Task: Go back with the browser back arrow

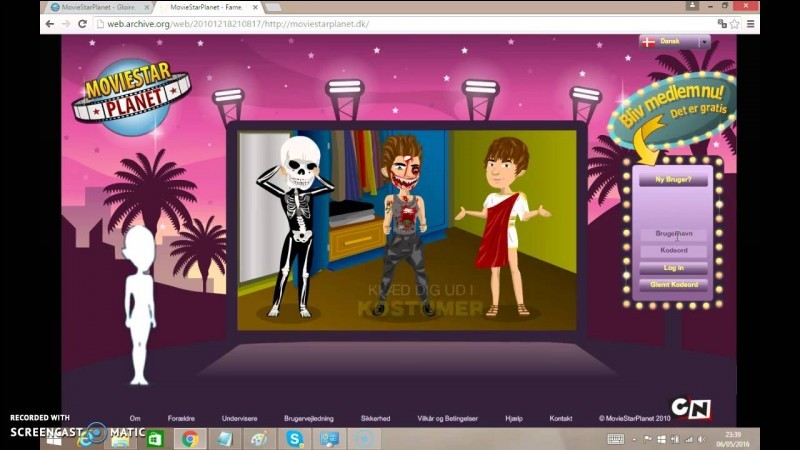Action: 49,24
